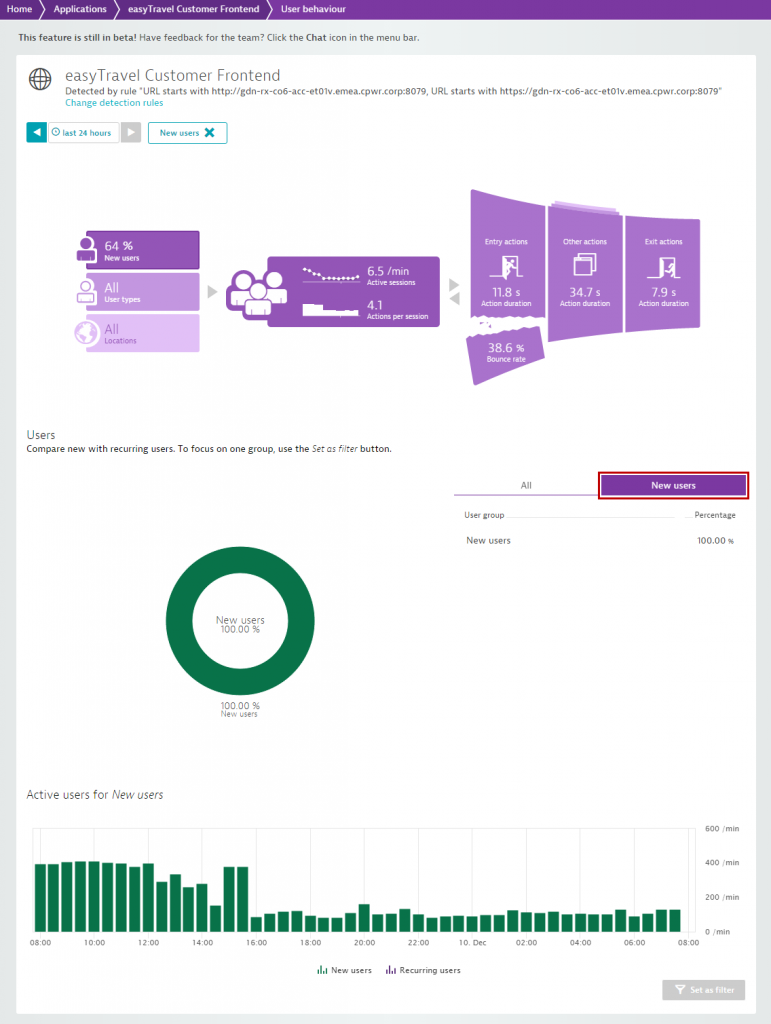Switch to the All users tab
The height and width of the screenshot is (1024, 771).
[x=526, y=485]
